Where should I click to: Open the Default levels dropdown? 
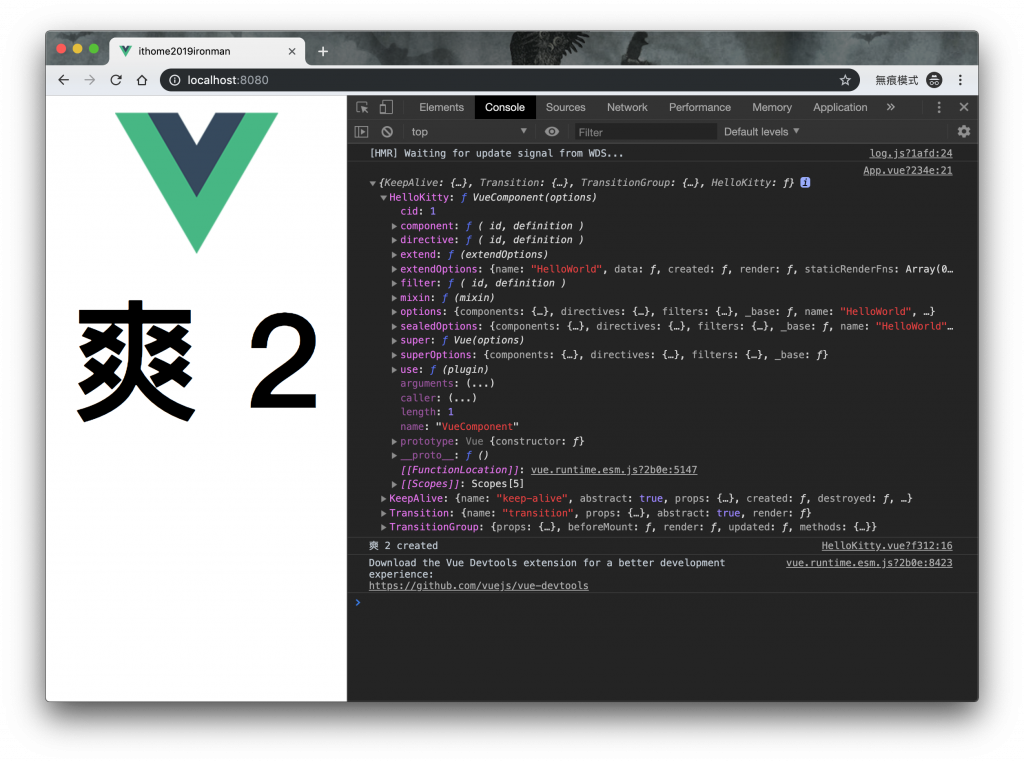[761, 132]
